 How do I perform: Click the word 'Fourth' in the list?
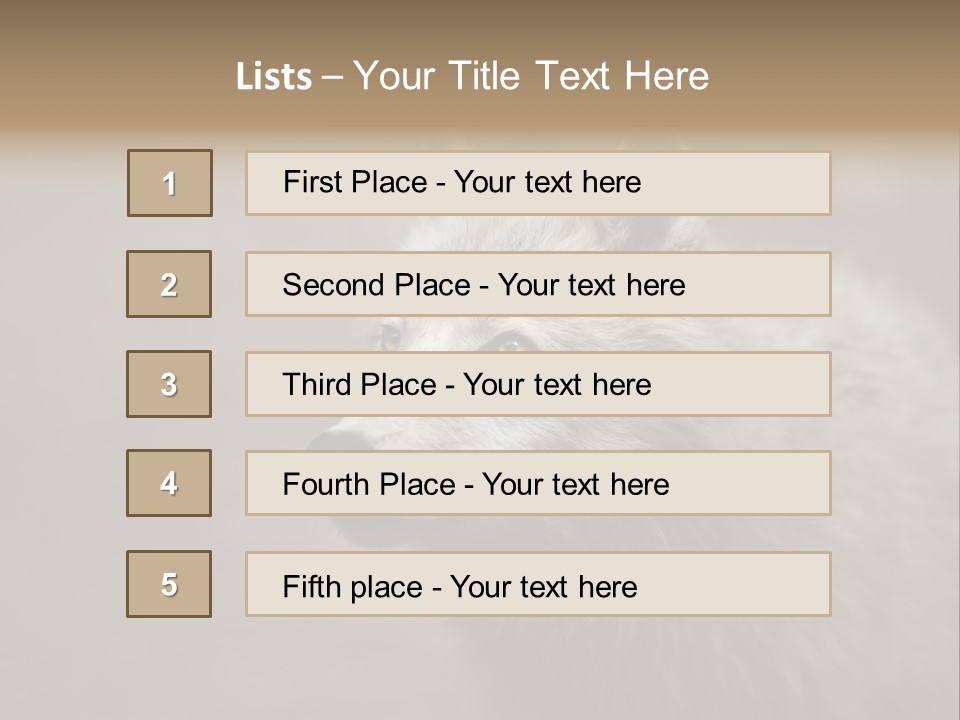326,484
